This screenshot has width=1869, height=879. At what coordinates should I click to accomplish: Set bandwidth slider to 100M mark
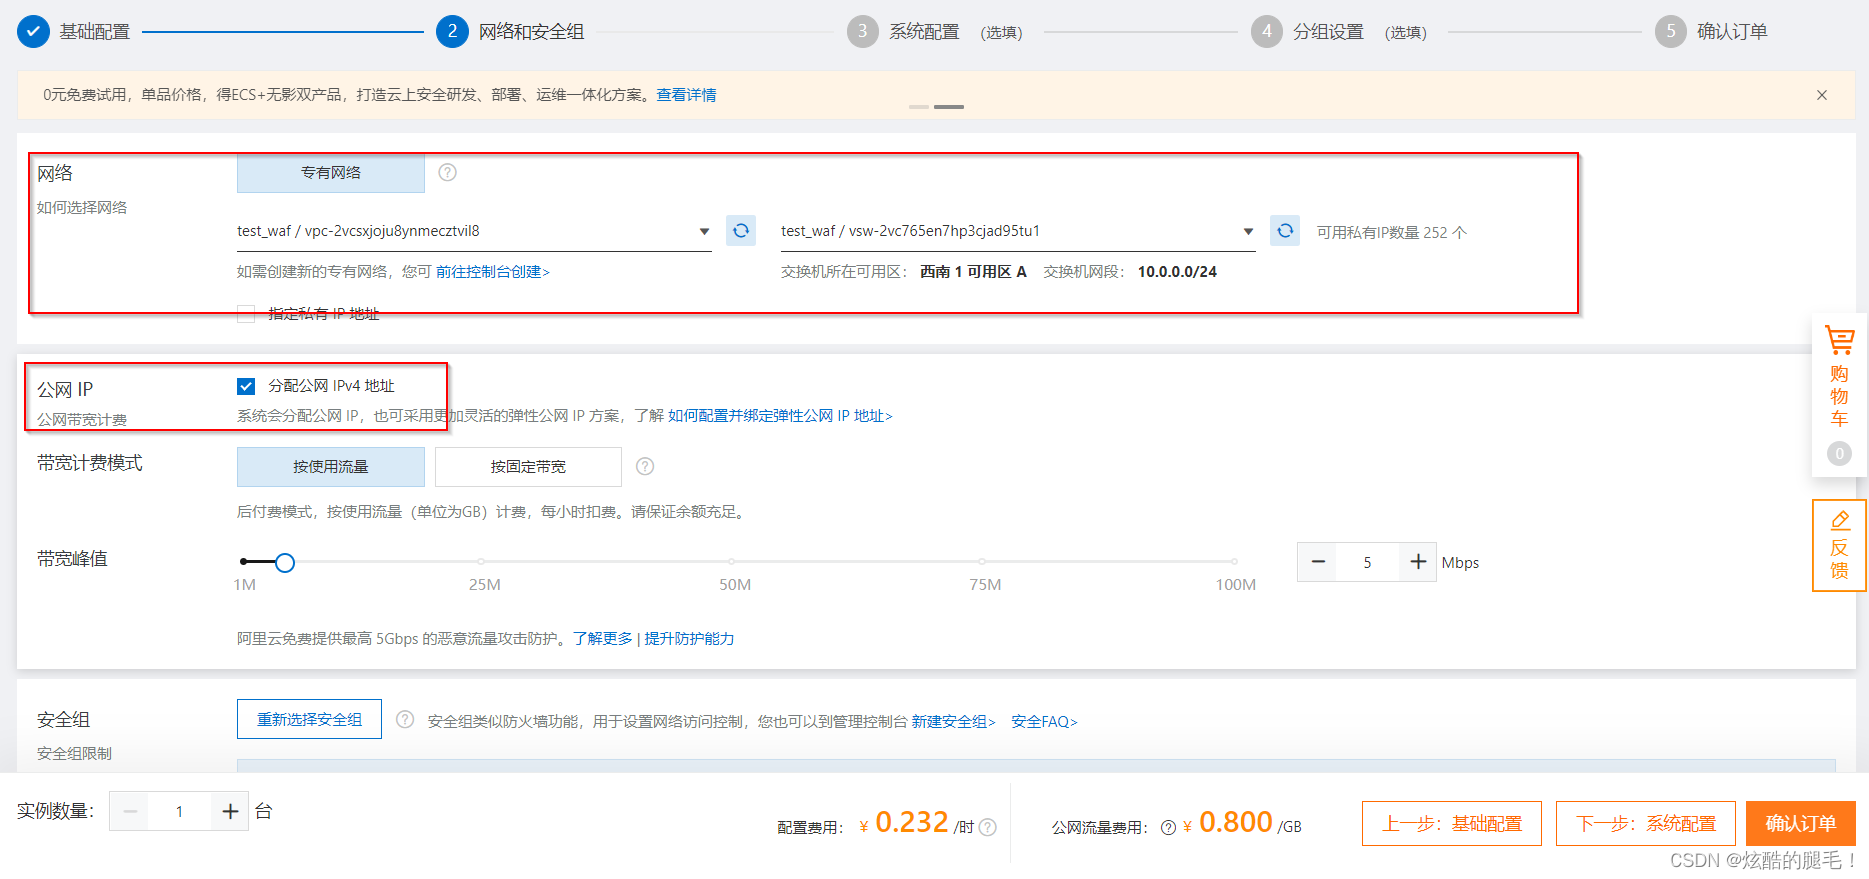(1235, 562)
